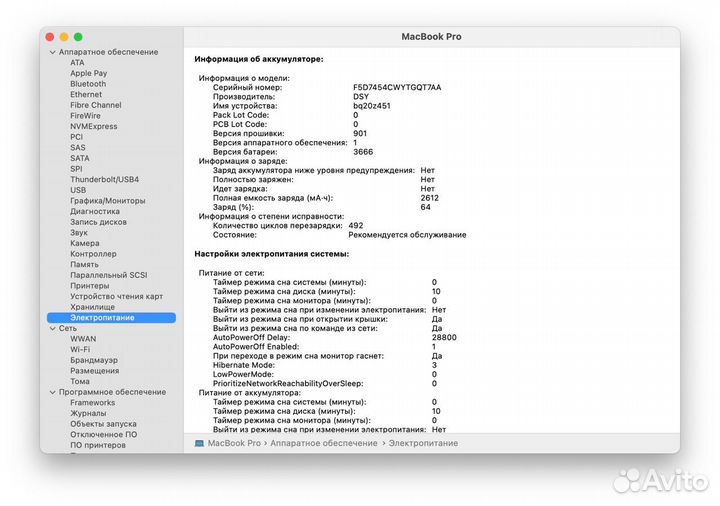This screenshot has width=720, height=506.
Task: Click Аппаратное обеспечение in the path bar
Action: point(323,444)
